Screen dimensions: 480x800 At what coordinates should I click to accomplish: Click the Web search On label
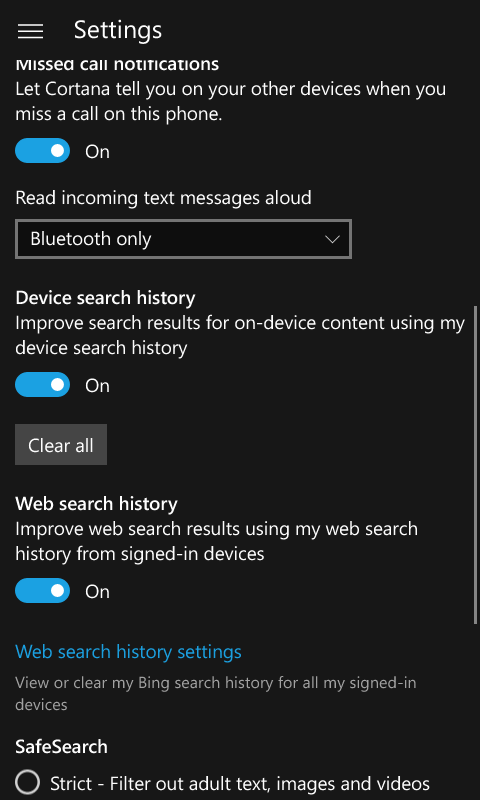(x=97, y=591)
